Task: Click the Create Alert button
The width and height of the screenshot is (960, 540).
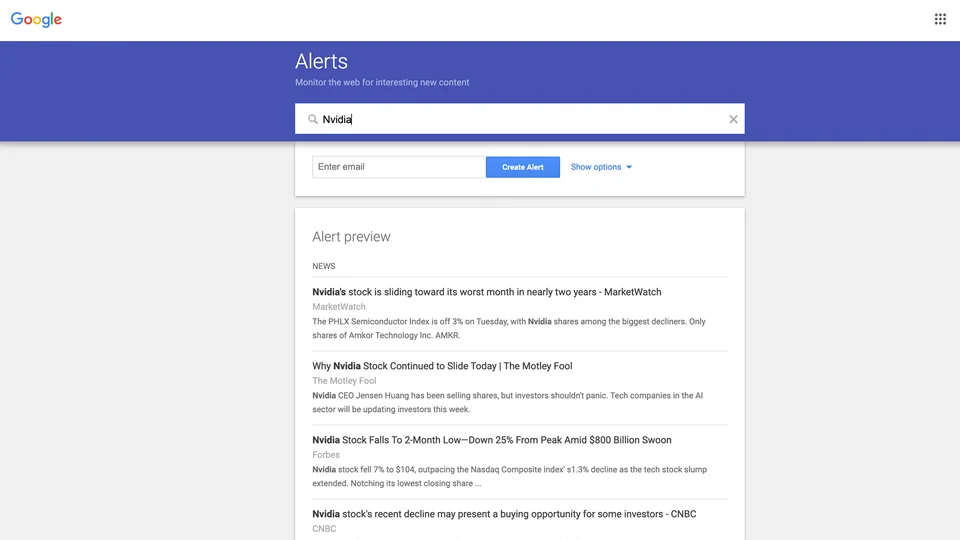Action: 522,167
